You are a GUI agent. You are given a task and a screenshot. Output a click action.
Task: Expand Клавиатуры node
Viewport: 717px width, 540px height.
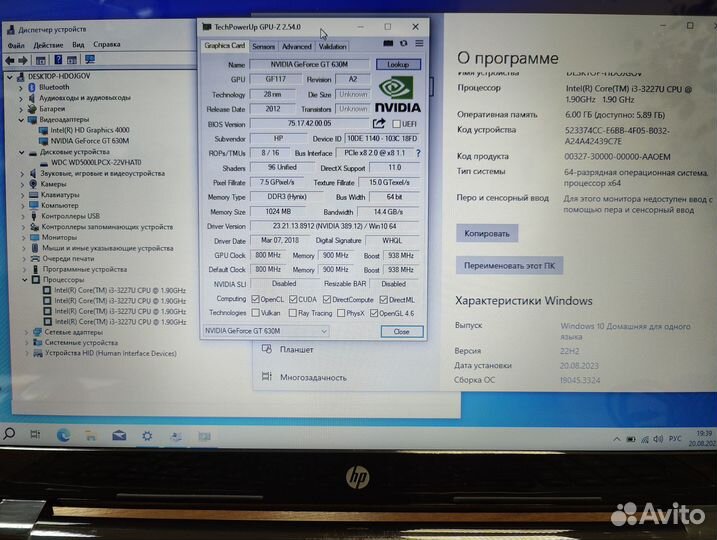tap(23, 195)
